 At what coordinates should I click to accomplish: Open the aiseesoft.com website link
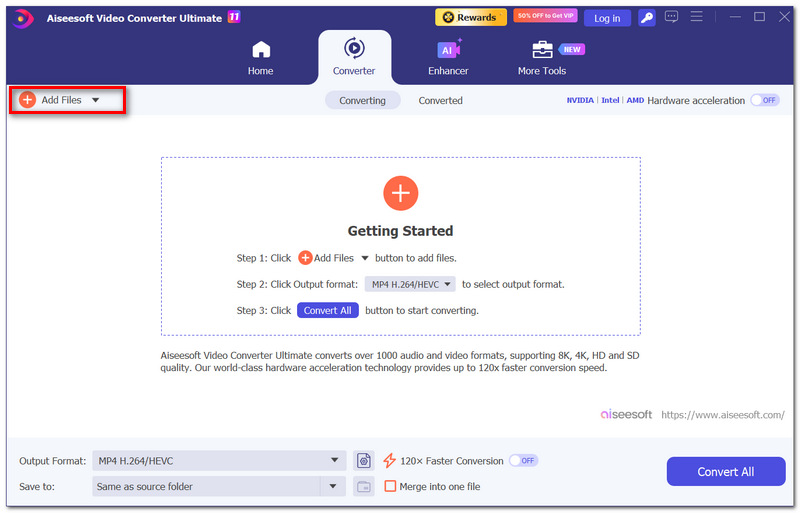722,415
